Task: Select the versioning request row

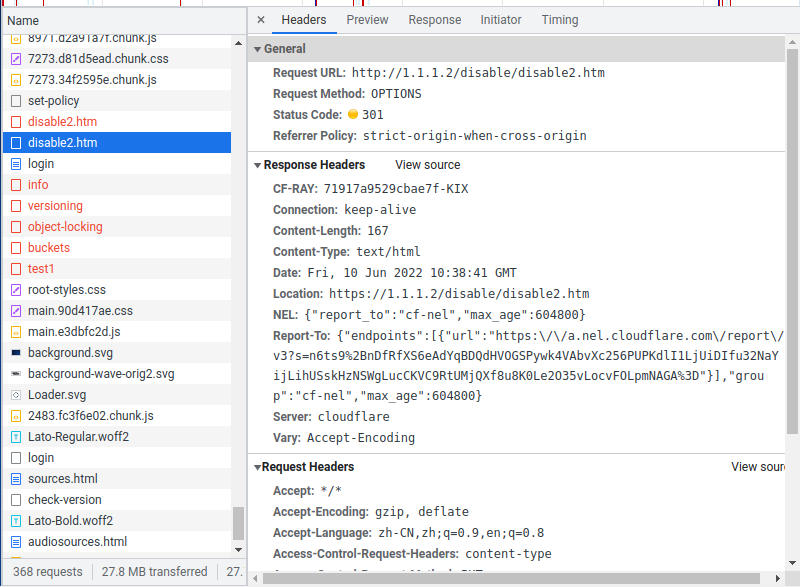Action: (x=117, y=206)
